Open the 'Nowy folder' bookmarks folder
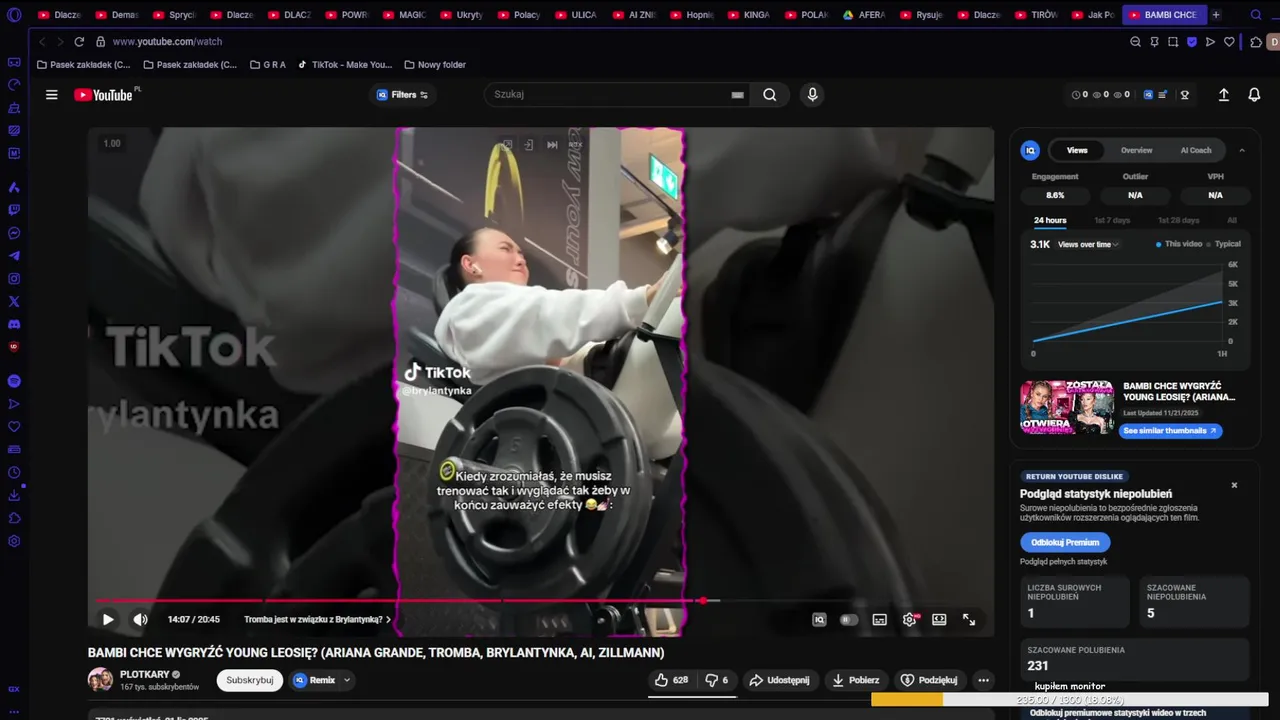 click(435, 65)
